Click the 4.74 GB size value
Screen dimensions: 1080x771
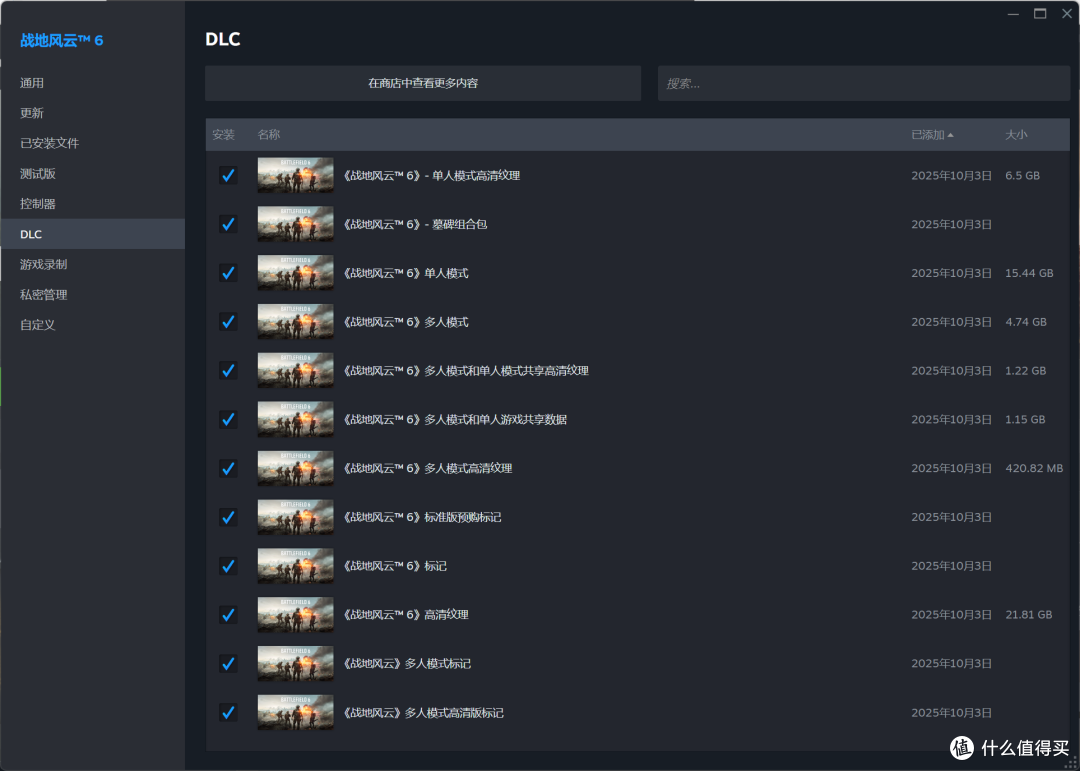click(1026, 322)
